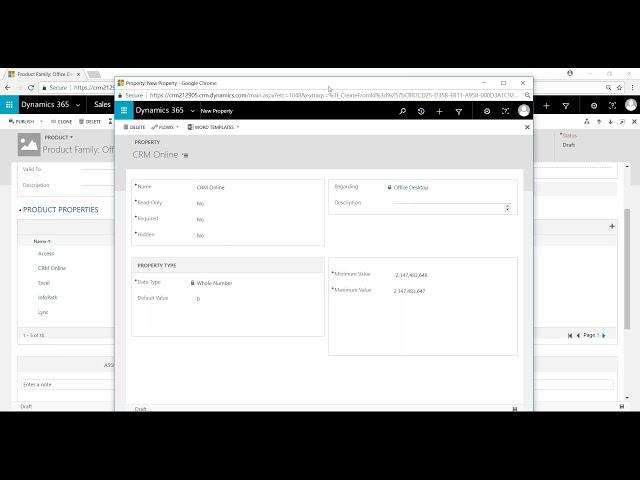
Task: Open app launcher waffle in New Property window
Action: click(124, 111)
